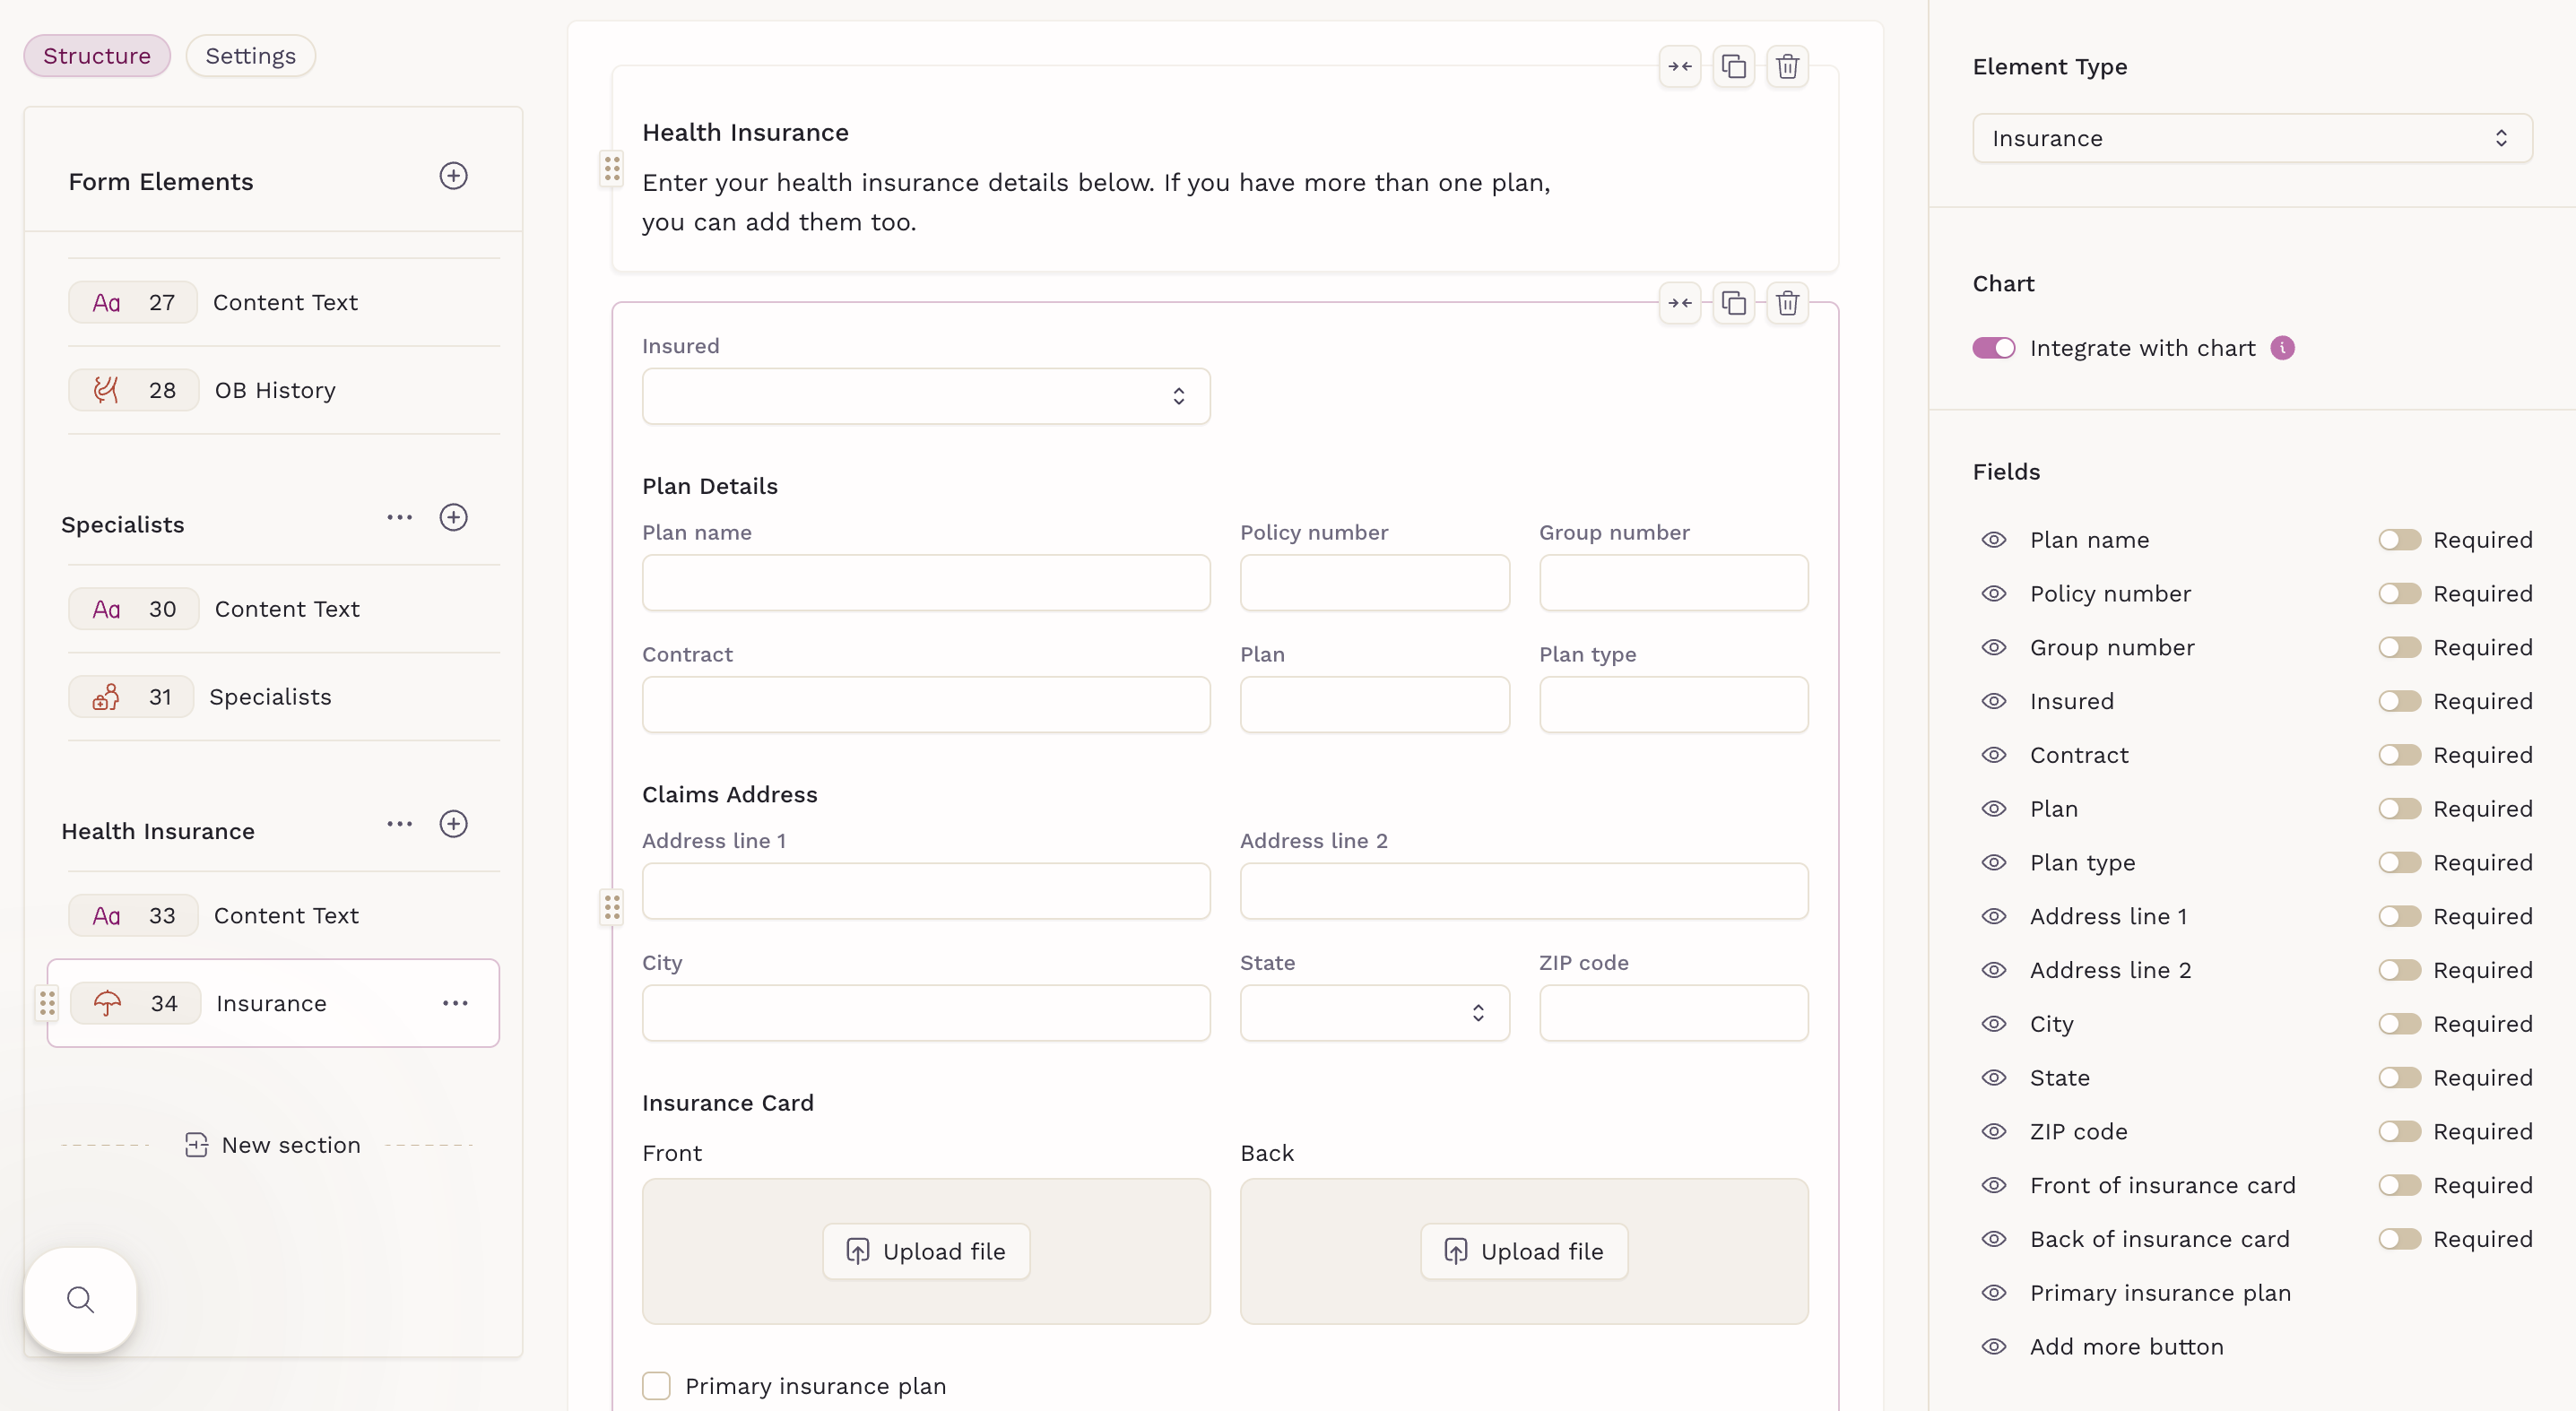
Task: Collapse the Insurance element block
Action: pos(1679,303)
